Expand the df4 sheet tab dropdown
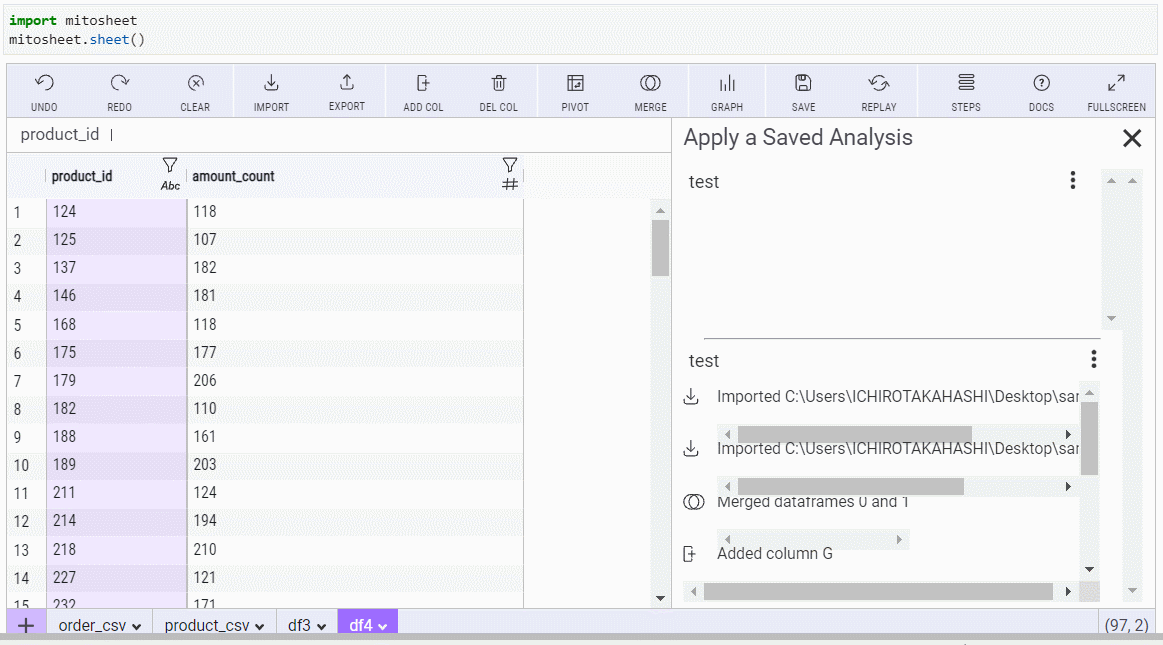 (383, 627)
